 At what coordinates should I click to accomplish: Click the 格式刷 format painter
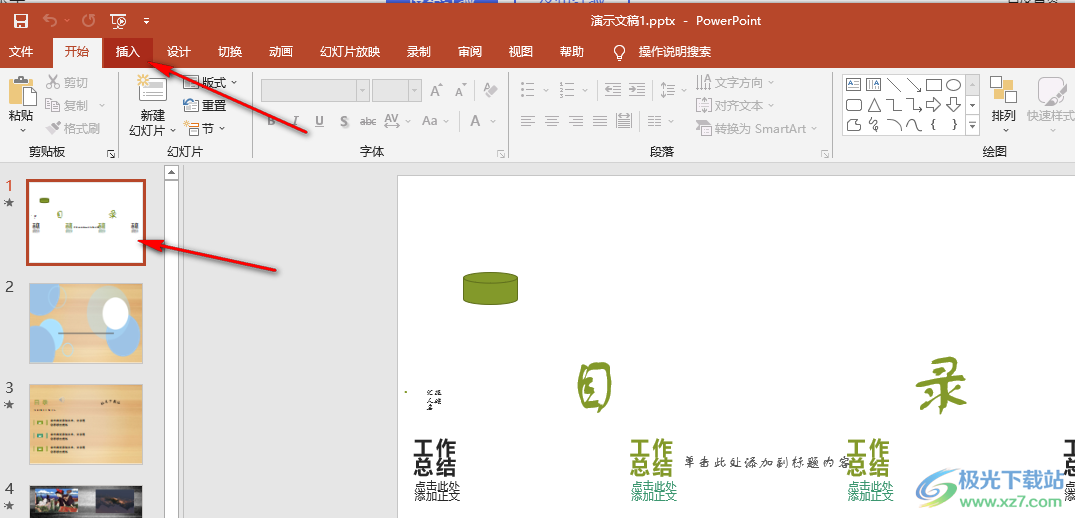[x=73, y=128]
